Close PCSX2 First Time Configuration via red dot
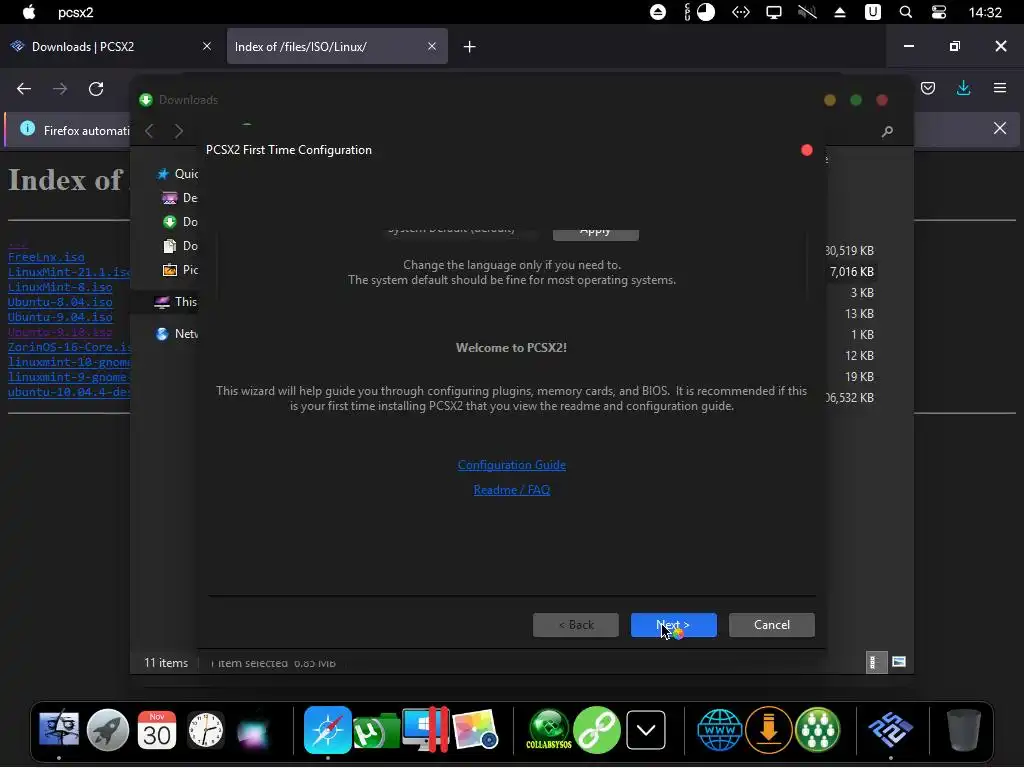The height and width of the screenshot is (768, 1024). click(807, 150)
